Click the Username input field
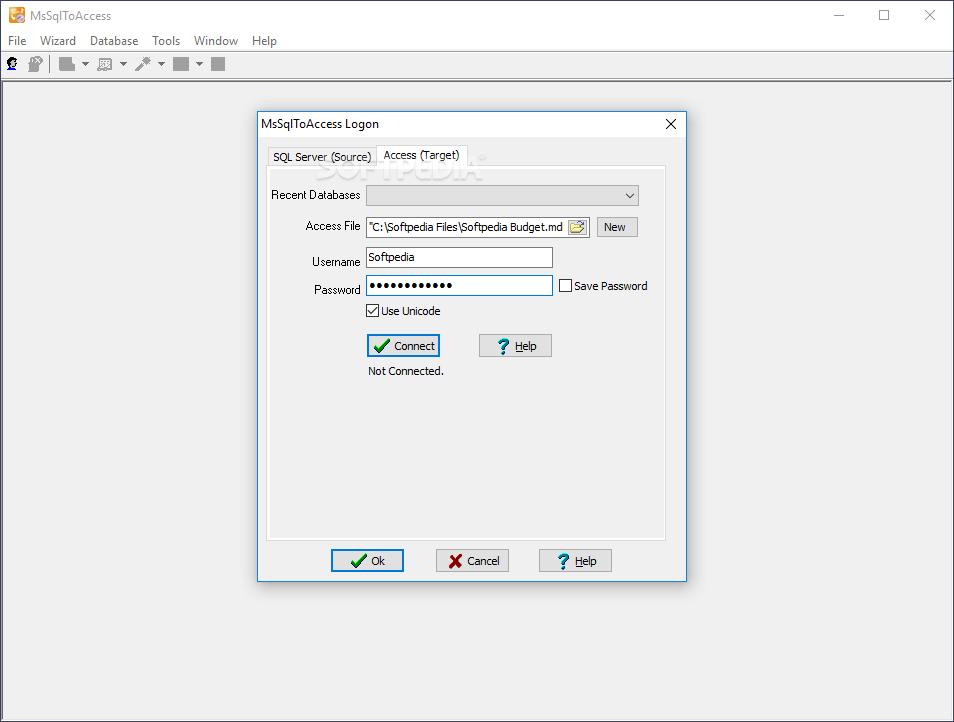The width and height of the screenshot is (954, 722). 459,257
